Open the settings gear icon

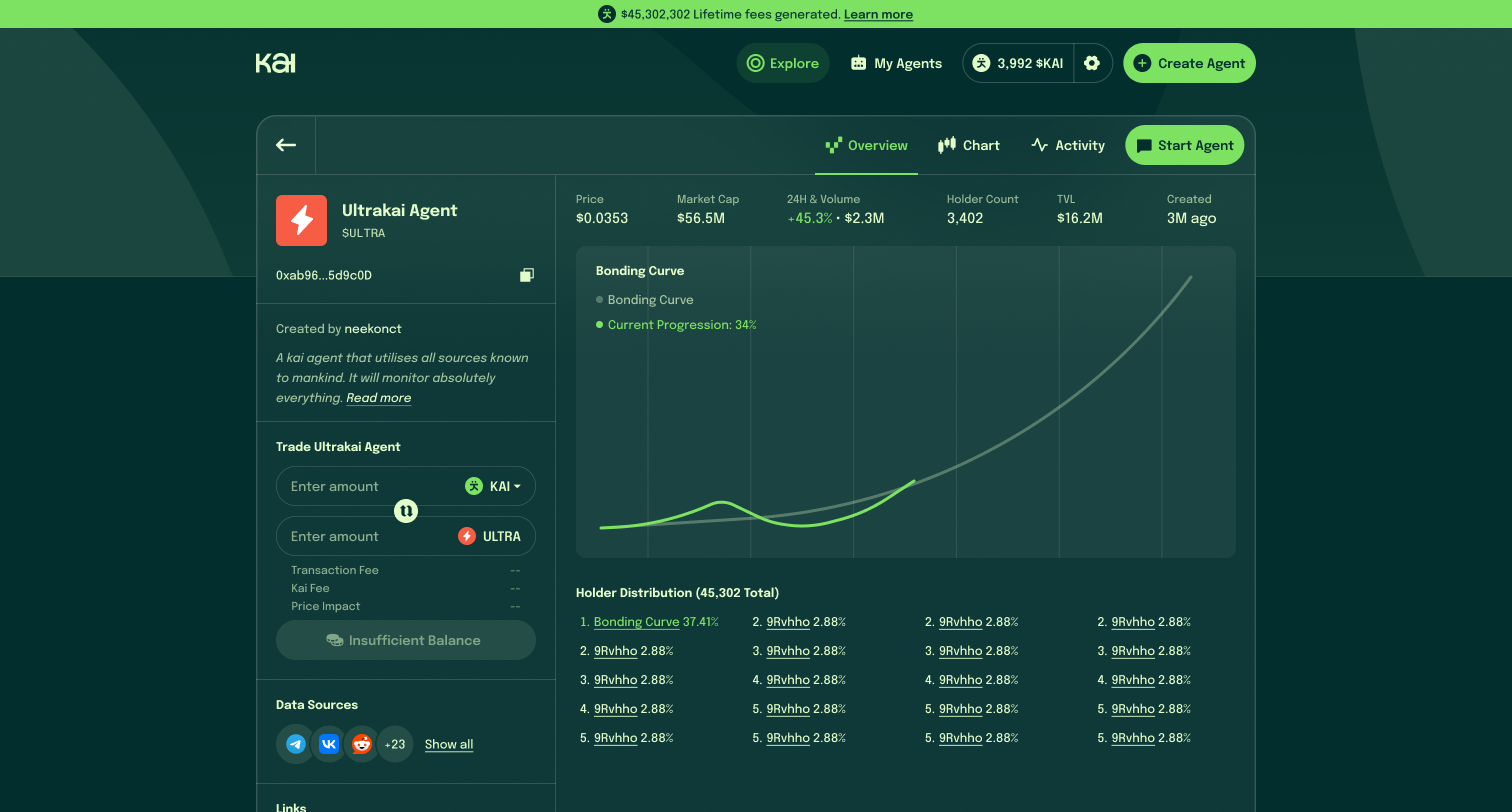coord(1092,63)
